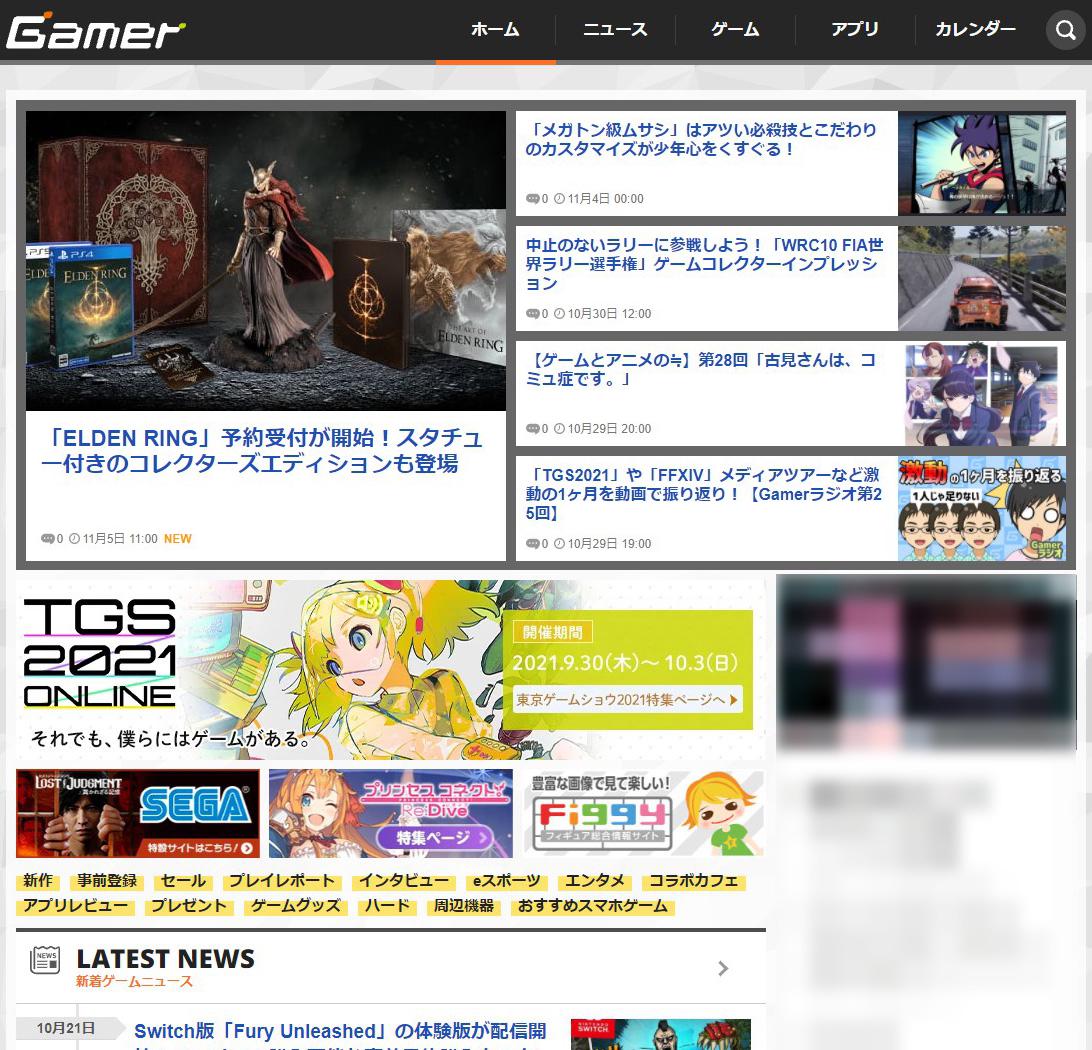Open the ゲーム section in the navigation bar
Screen dimensions: 1092x1050
click(x=735, y=30)
